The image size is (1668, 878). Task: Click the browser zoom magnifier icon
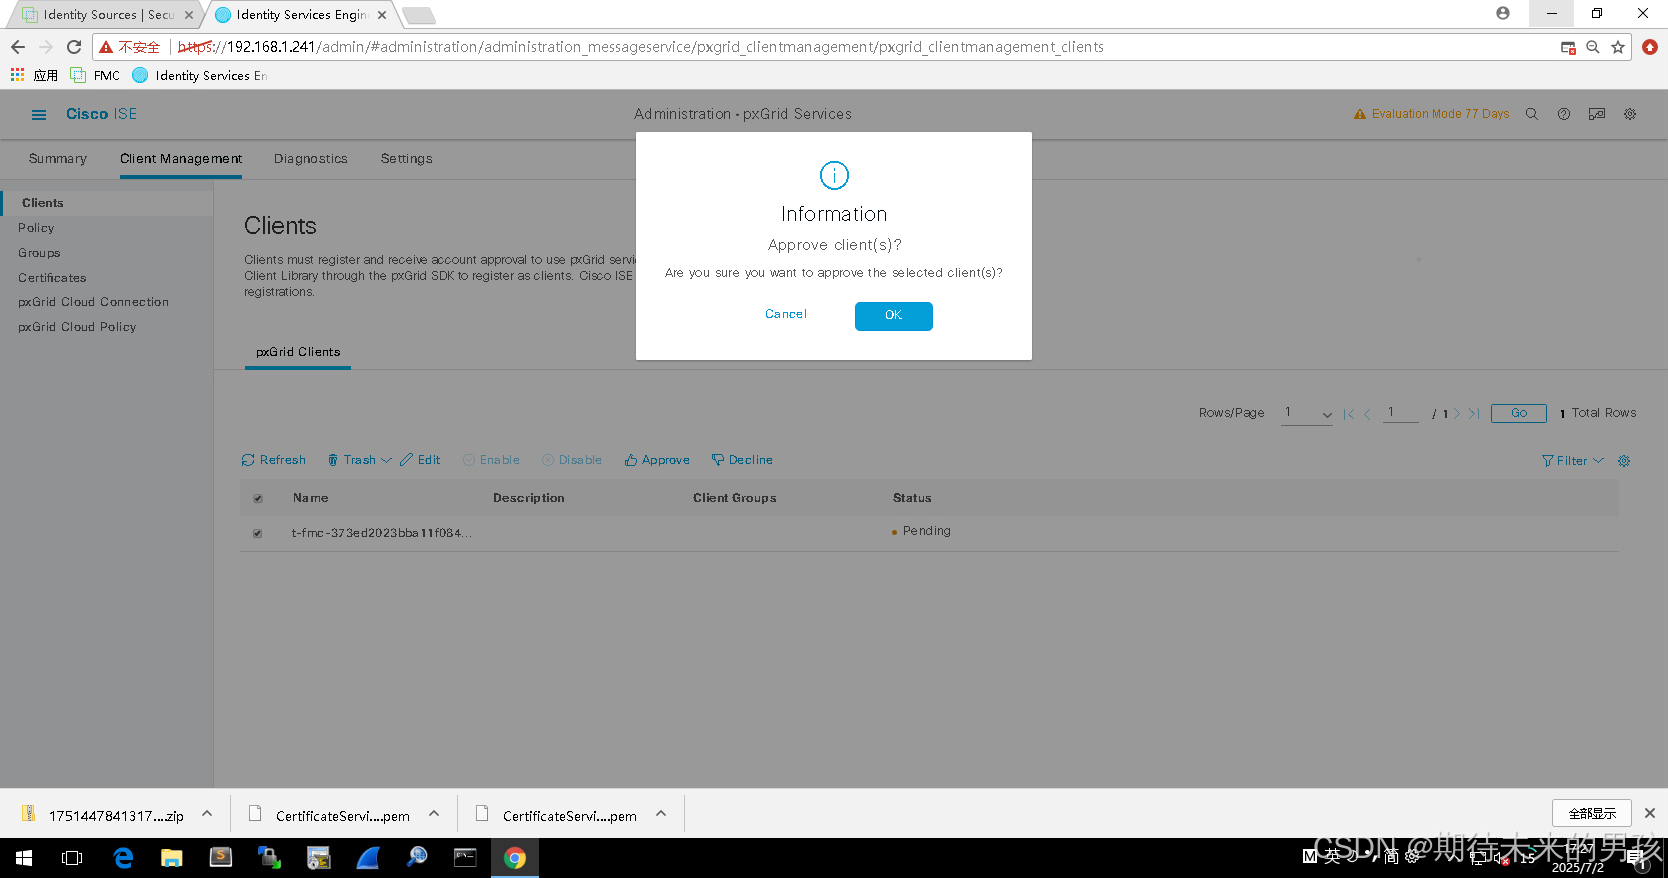click(1593, 47)
